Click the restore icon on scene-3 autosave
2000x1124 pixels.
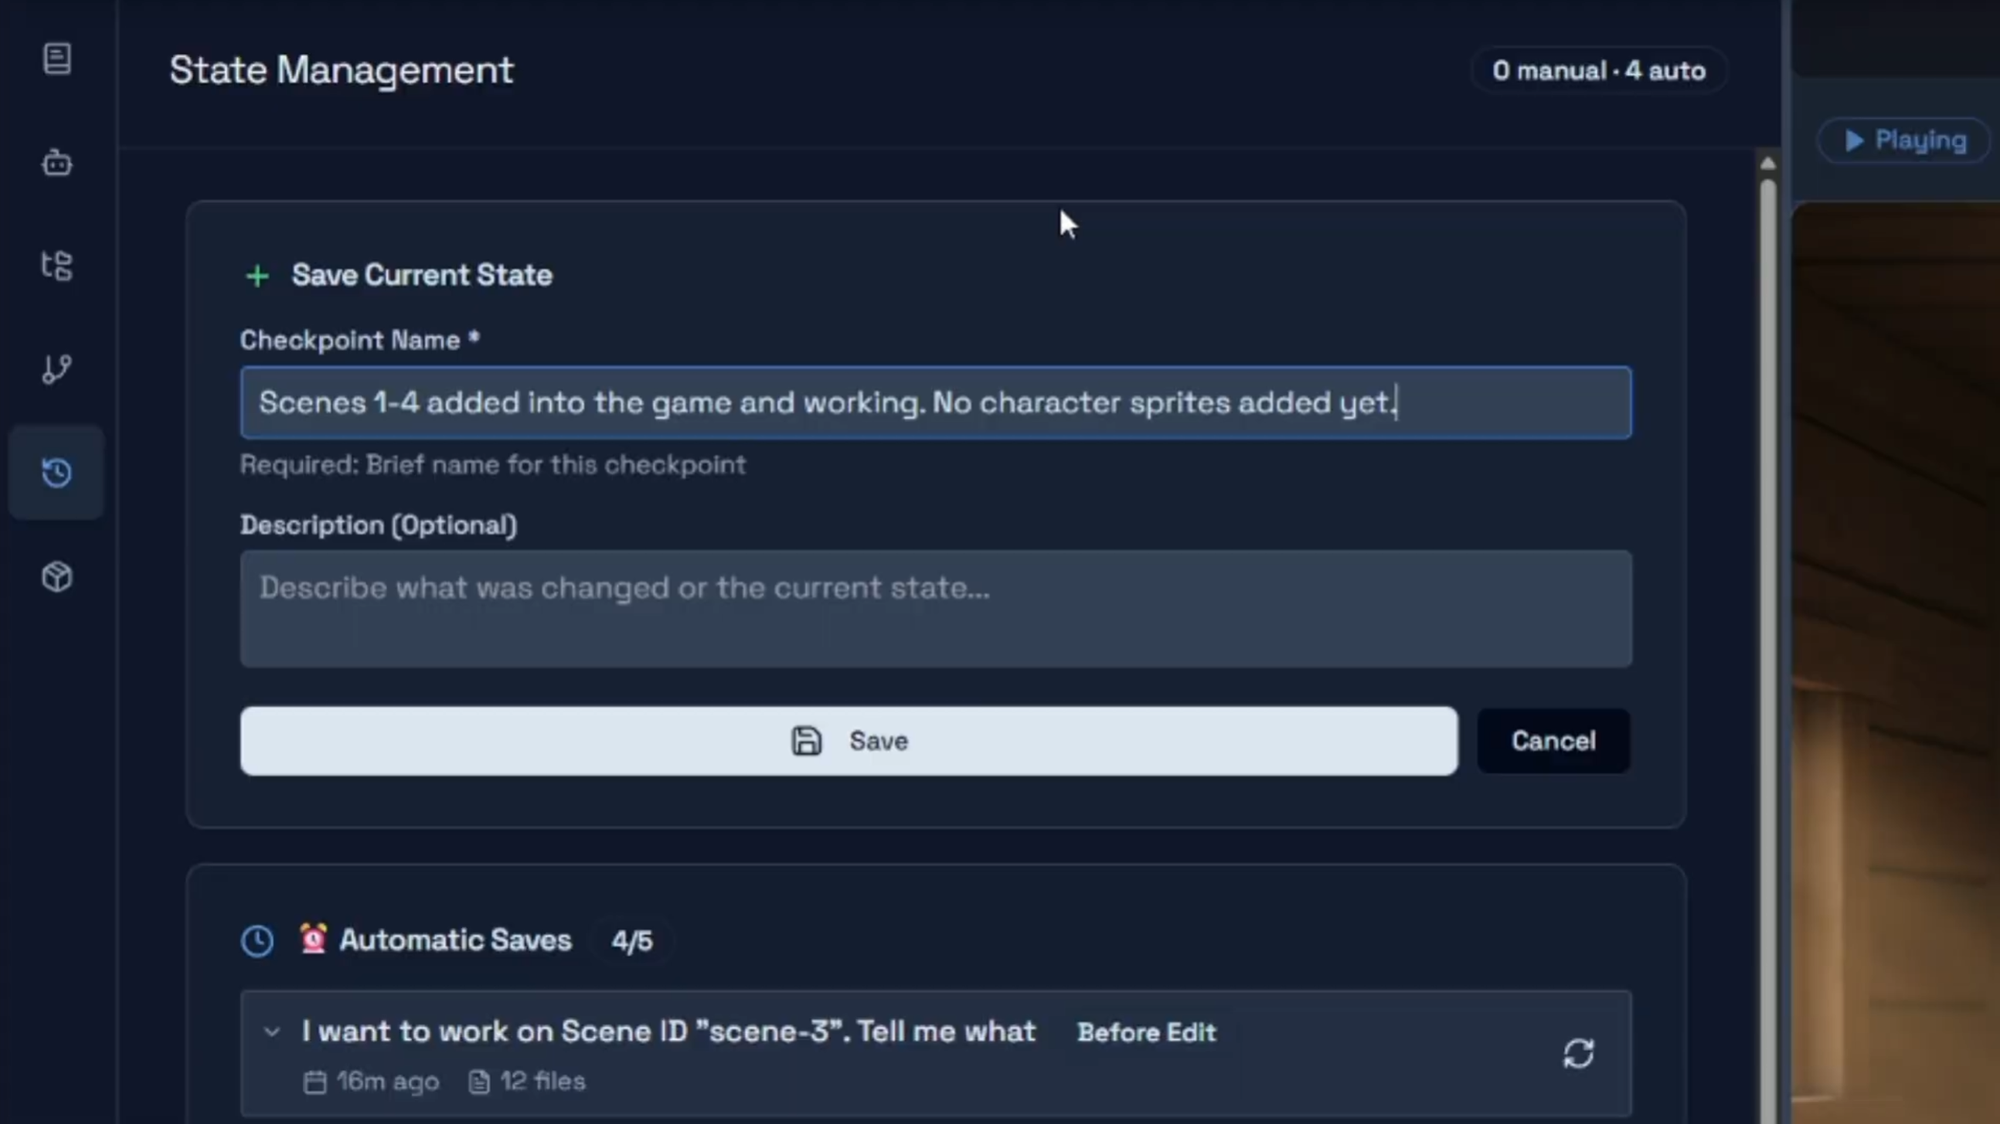[x=1578, y=1053]
